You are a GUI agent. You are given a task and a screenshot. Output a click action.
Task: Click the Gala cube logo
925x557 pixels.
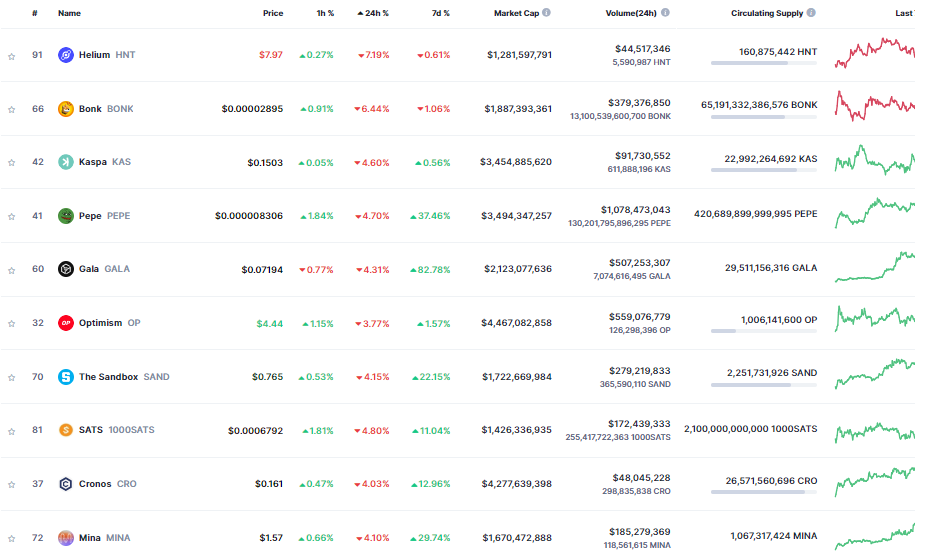coord(65,269)
